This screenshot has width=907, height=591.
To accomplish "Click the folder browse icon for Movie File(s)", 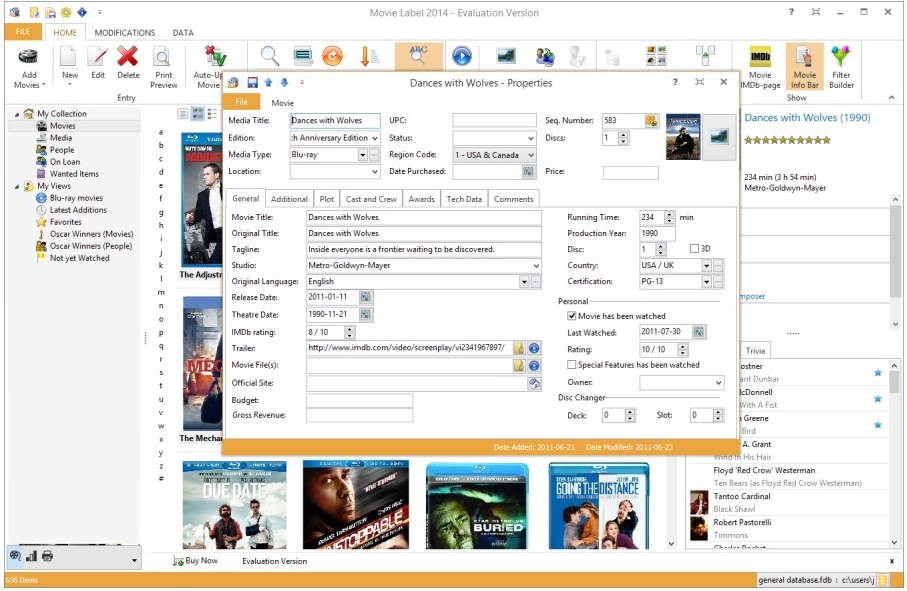I will coord(519,365).
